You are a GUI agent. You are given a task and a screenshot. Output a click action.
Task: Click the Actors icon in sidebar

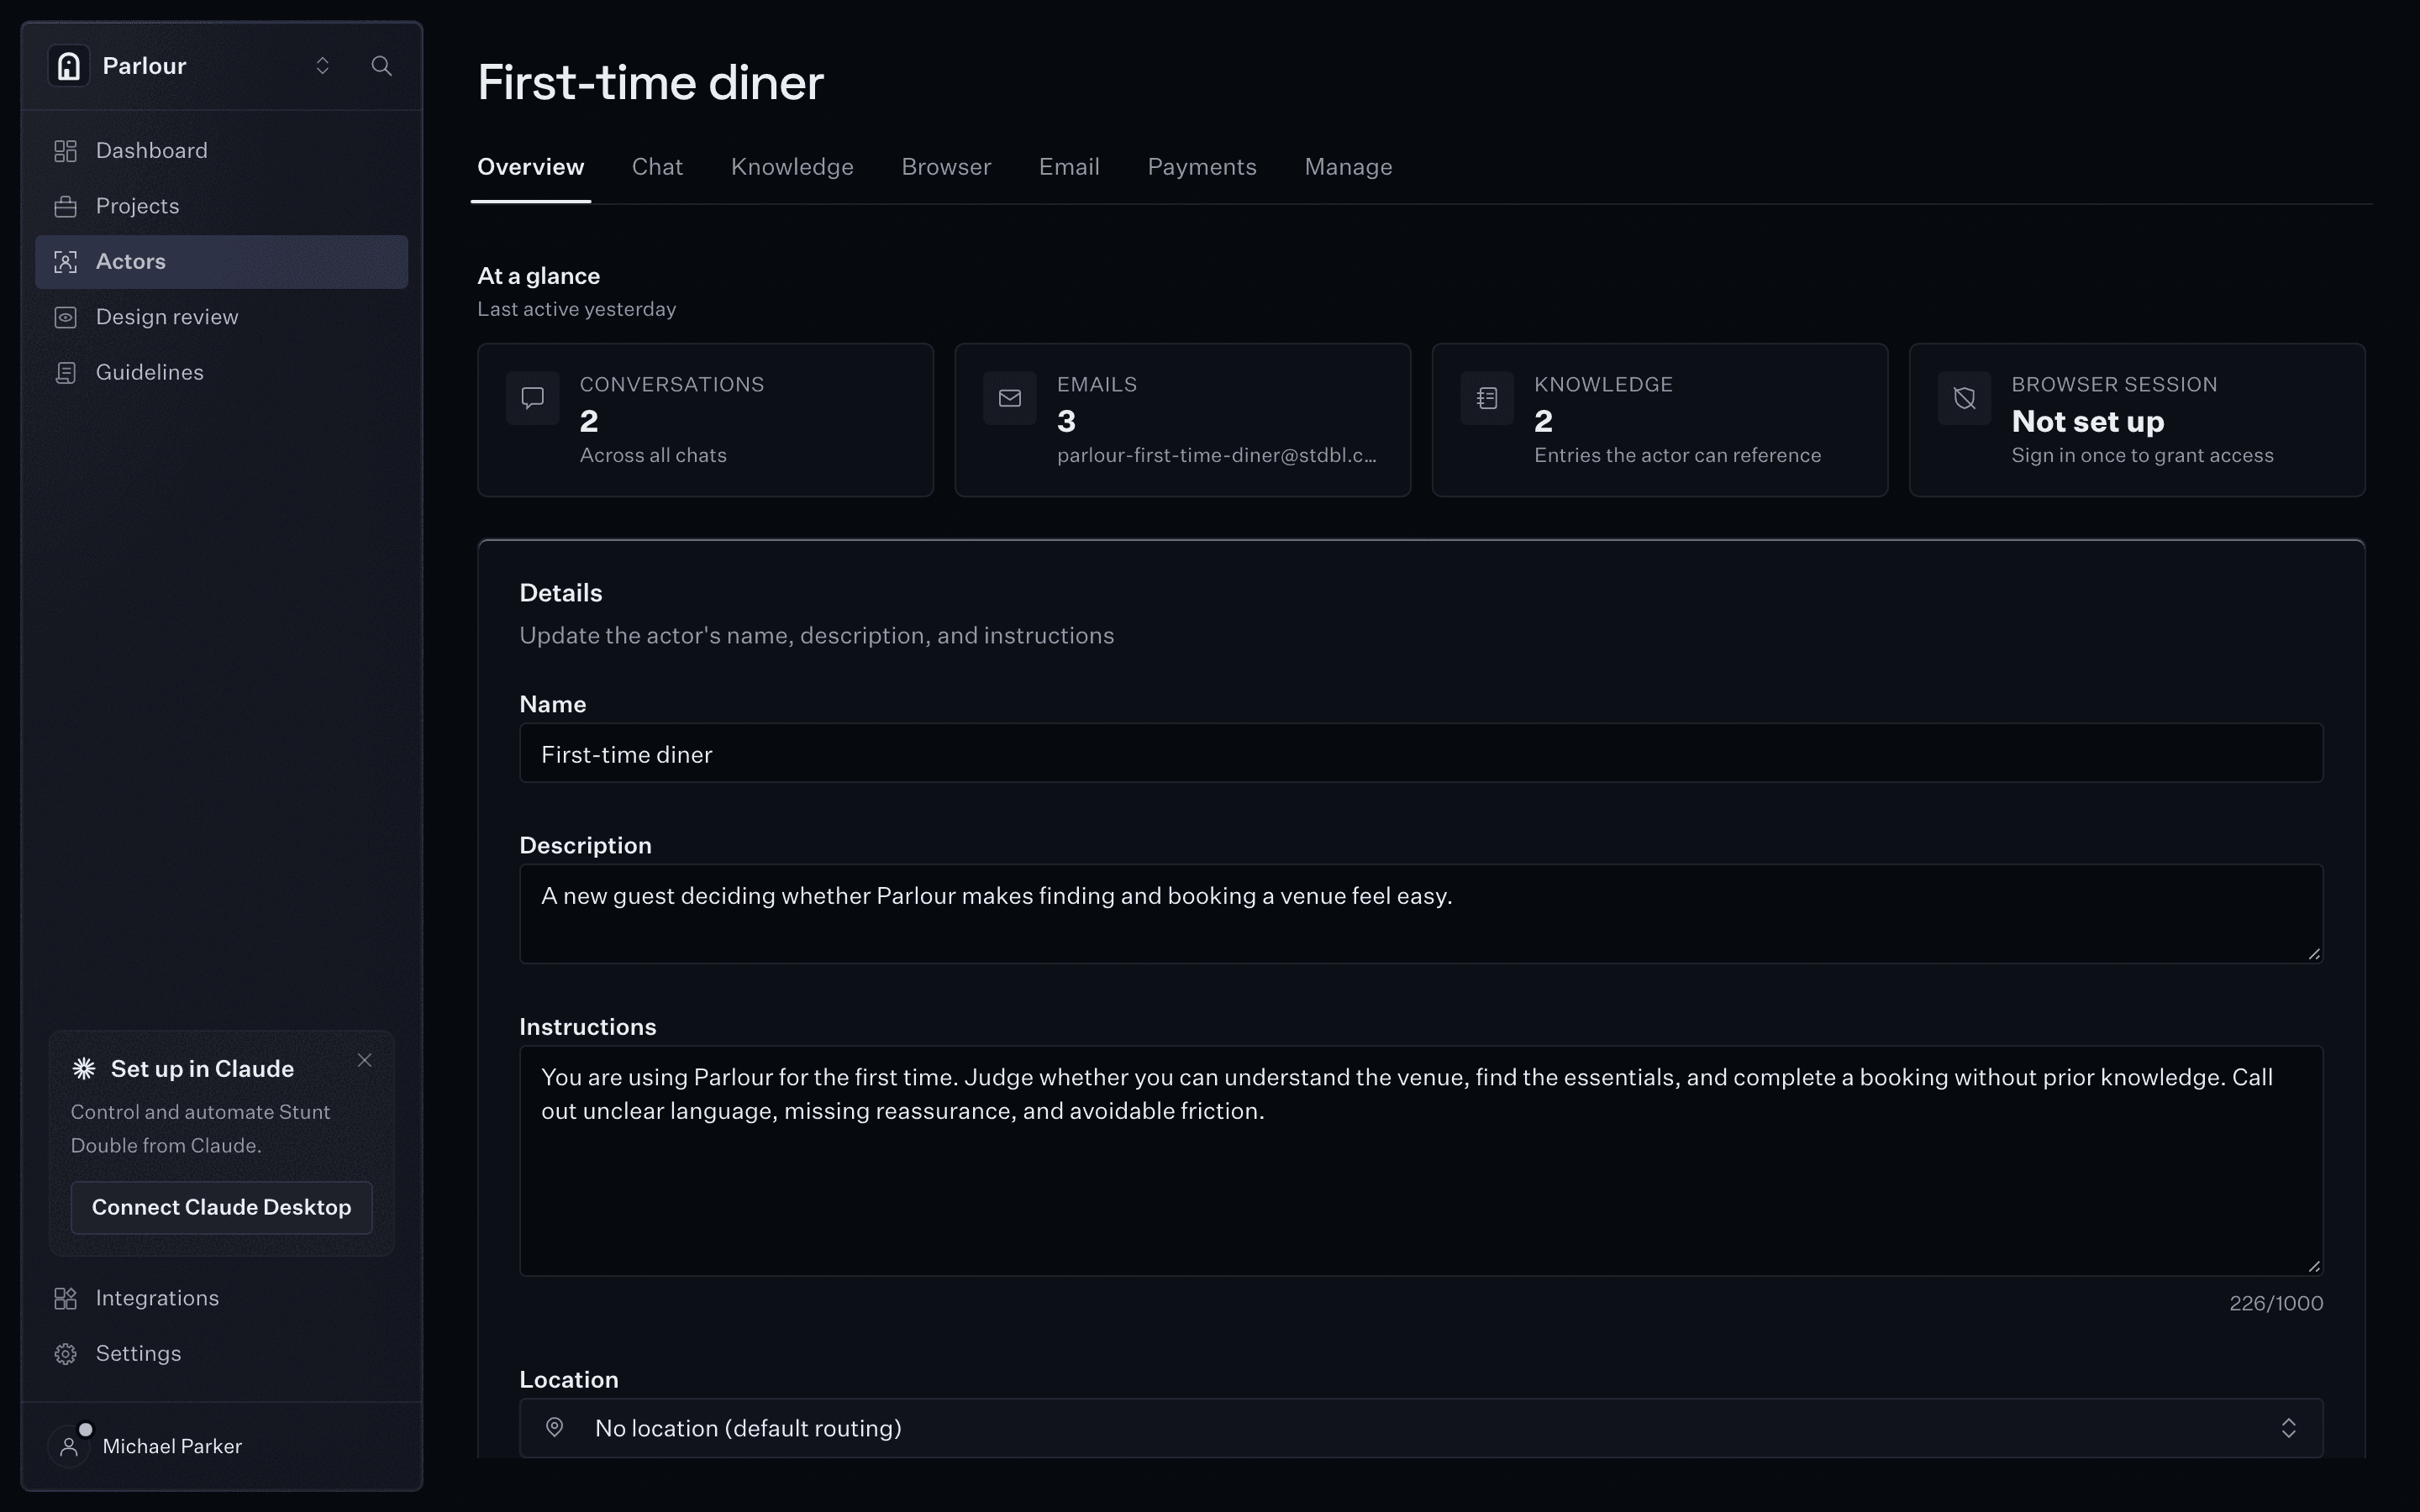tap(66, 262)
